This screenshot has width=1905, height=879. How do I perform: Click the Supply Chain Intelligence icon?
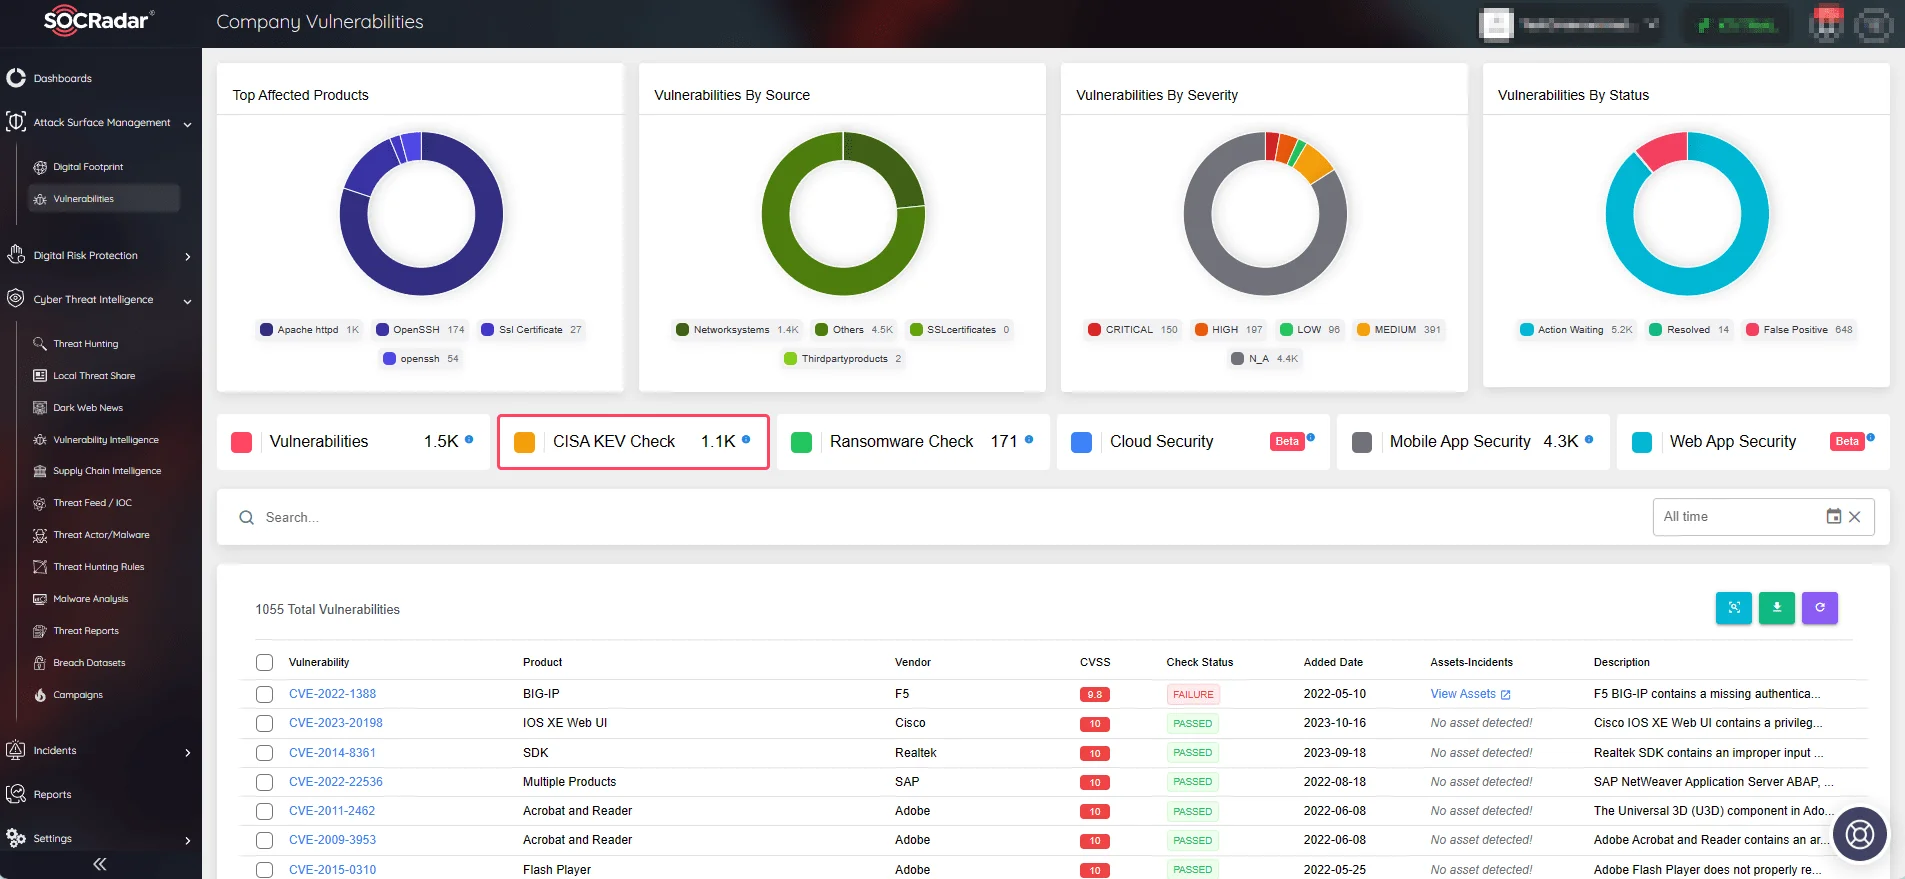pyautogui.click(x=40, y=471)
